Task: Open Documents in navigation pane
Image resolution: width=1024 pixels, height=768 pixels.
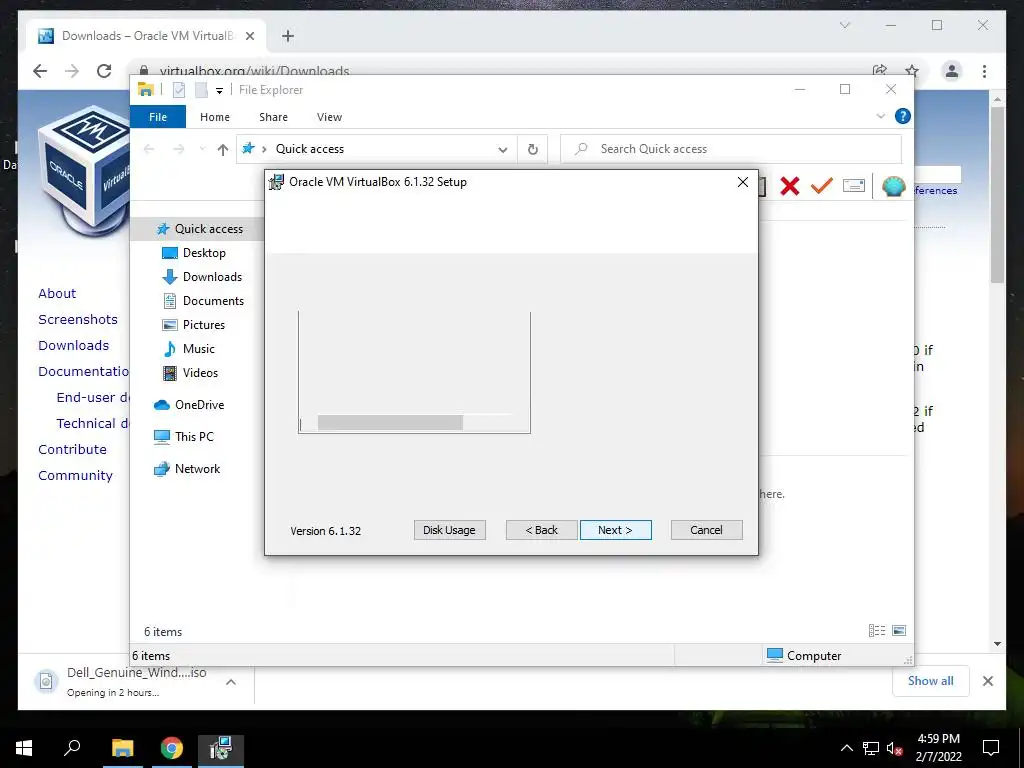Action: 213,301
